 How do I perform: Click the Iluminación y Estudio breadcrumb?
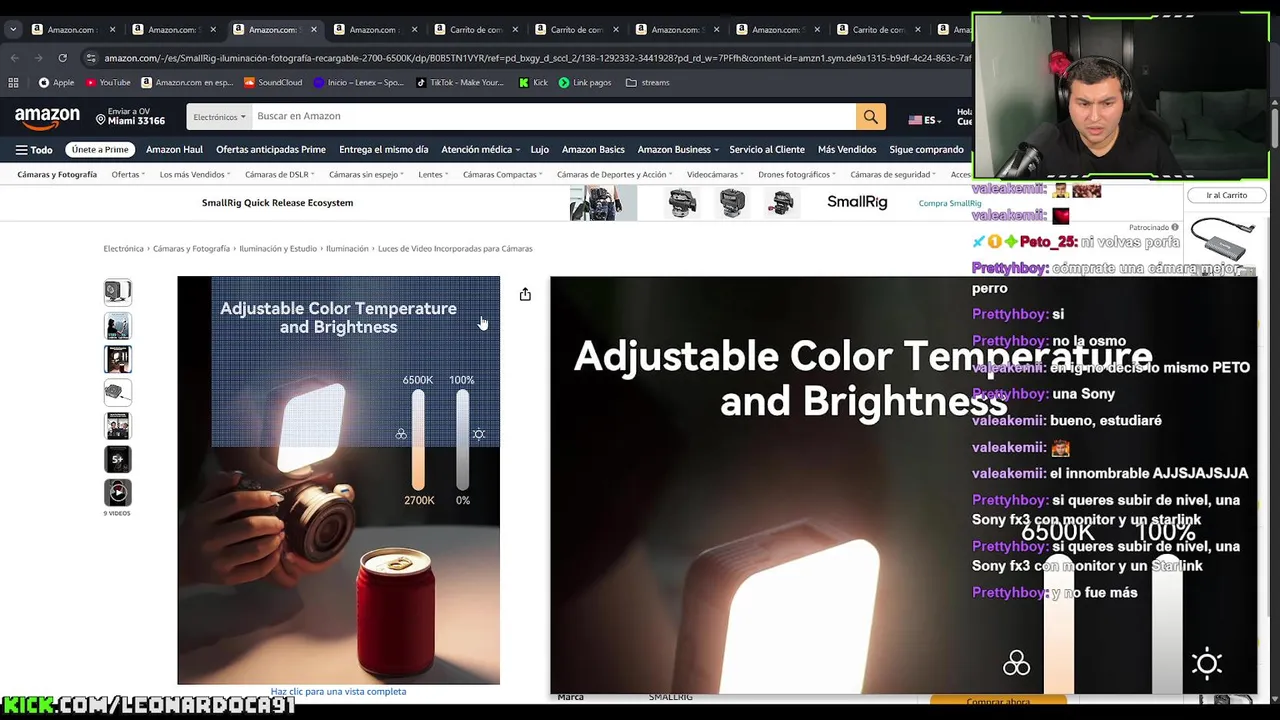[277, 248]
